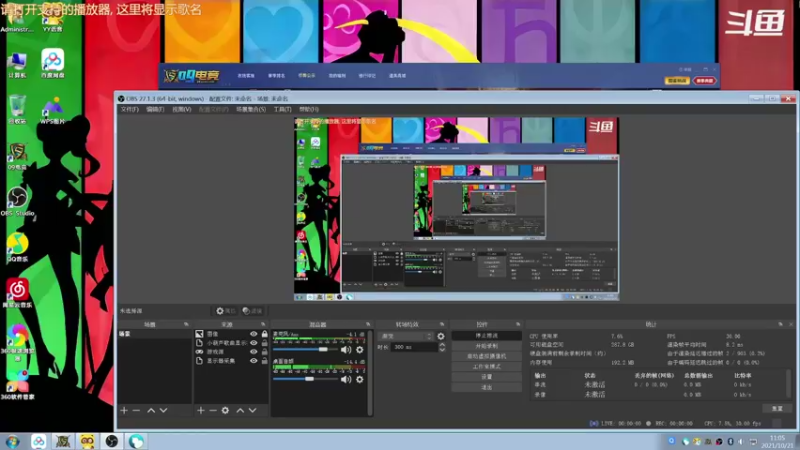Add a new source with plus icon
Screen dimensions: 800x450
(x=201, y=410)
